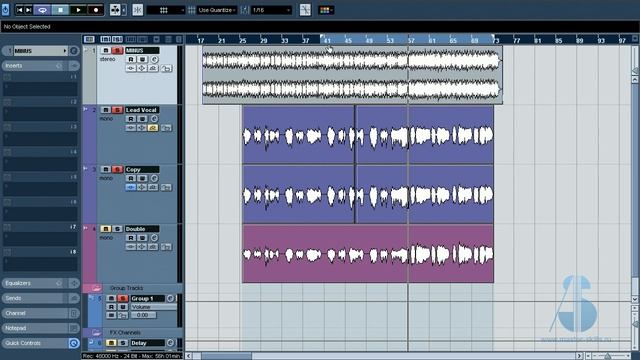
Task: Toggle inserts bypass icon on Lead Vocal track
Action: click(131, 128)
